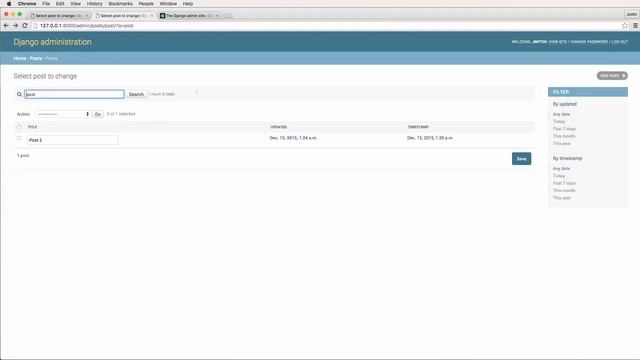Filter By timestamp: Today
This screenshot has width=640, height=360.
tap(559, 176)
